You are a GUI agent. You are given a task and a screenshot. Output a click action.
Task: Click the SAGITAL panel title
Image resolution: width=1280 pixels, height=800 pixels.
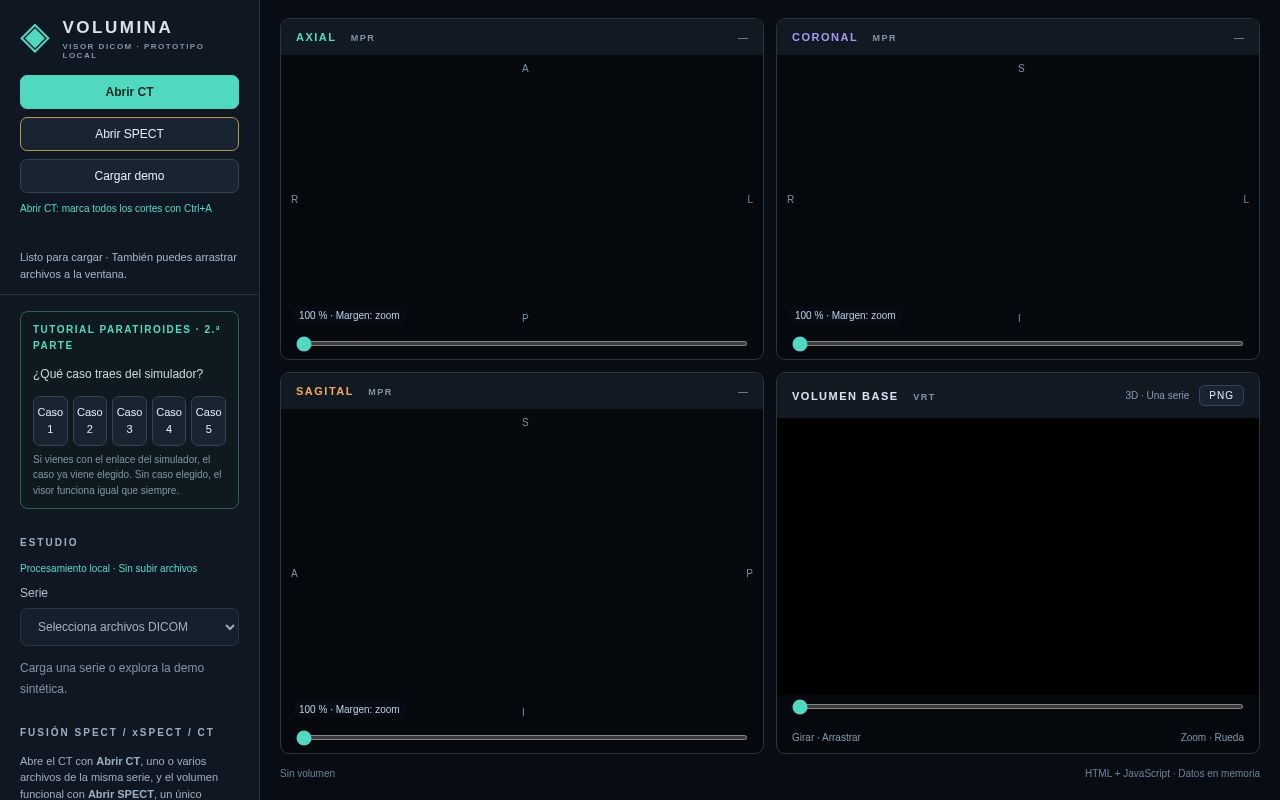(325, 392)
